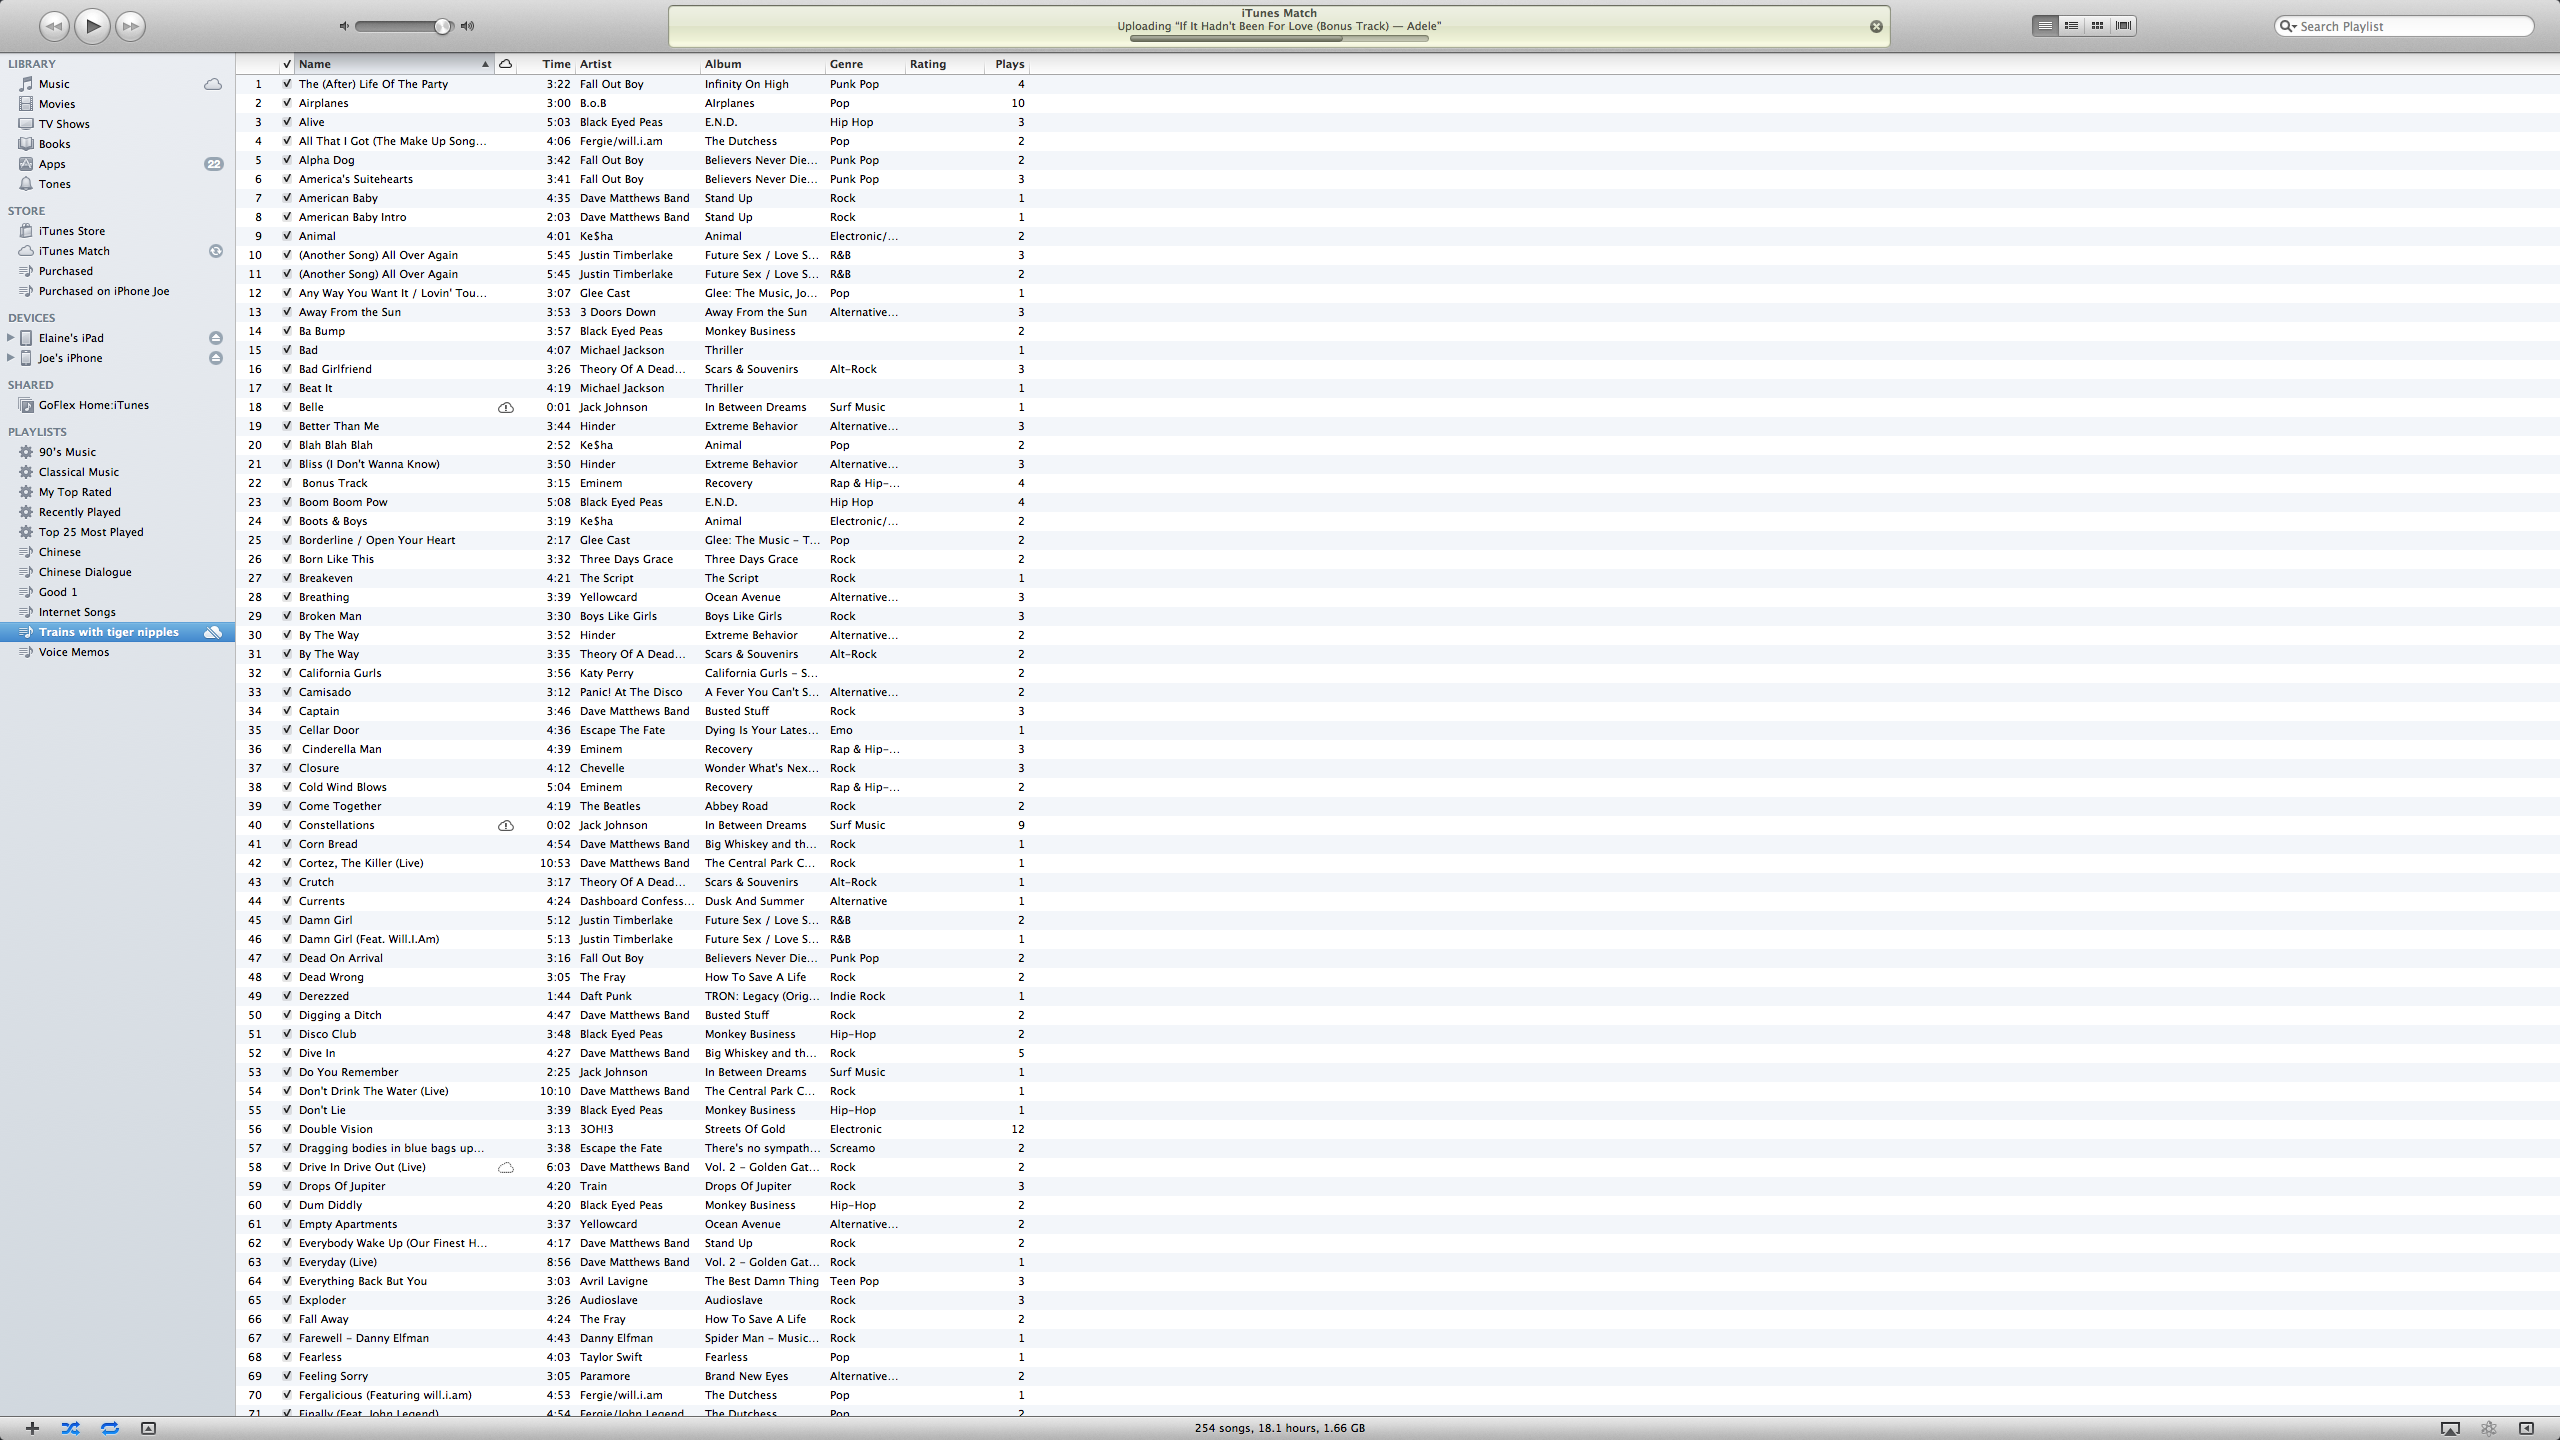Image resolution: width=2560 pixels, height=1440 pixels.
Task: Click the iTunes Match activity indicator icon
Action: (215, 251)
